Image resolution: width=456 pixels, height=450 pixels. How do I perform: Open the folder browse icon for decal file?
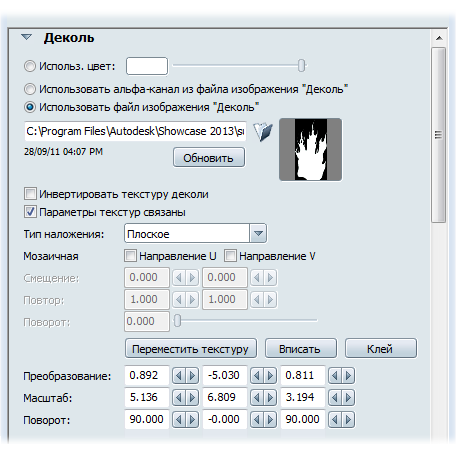click(263, 132)
